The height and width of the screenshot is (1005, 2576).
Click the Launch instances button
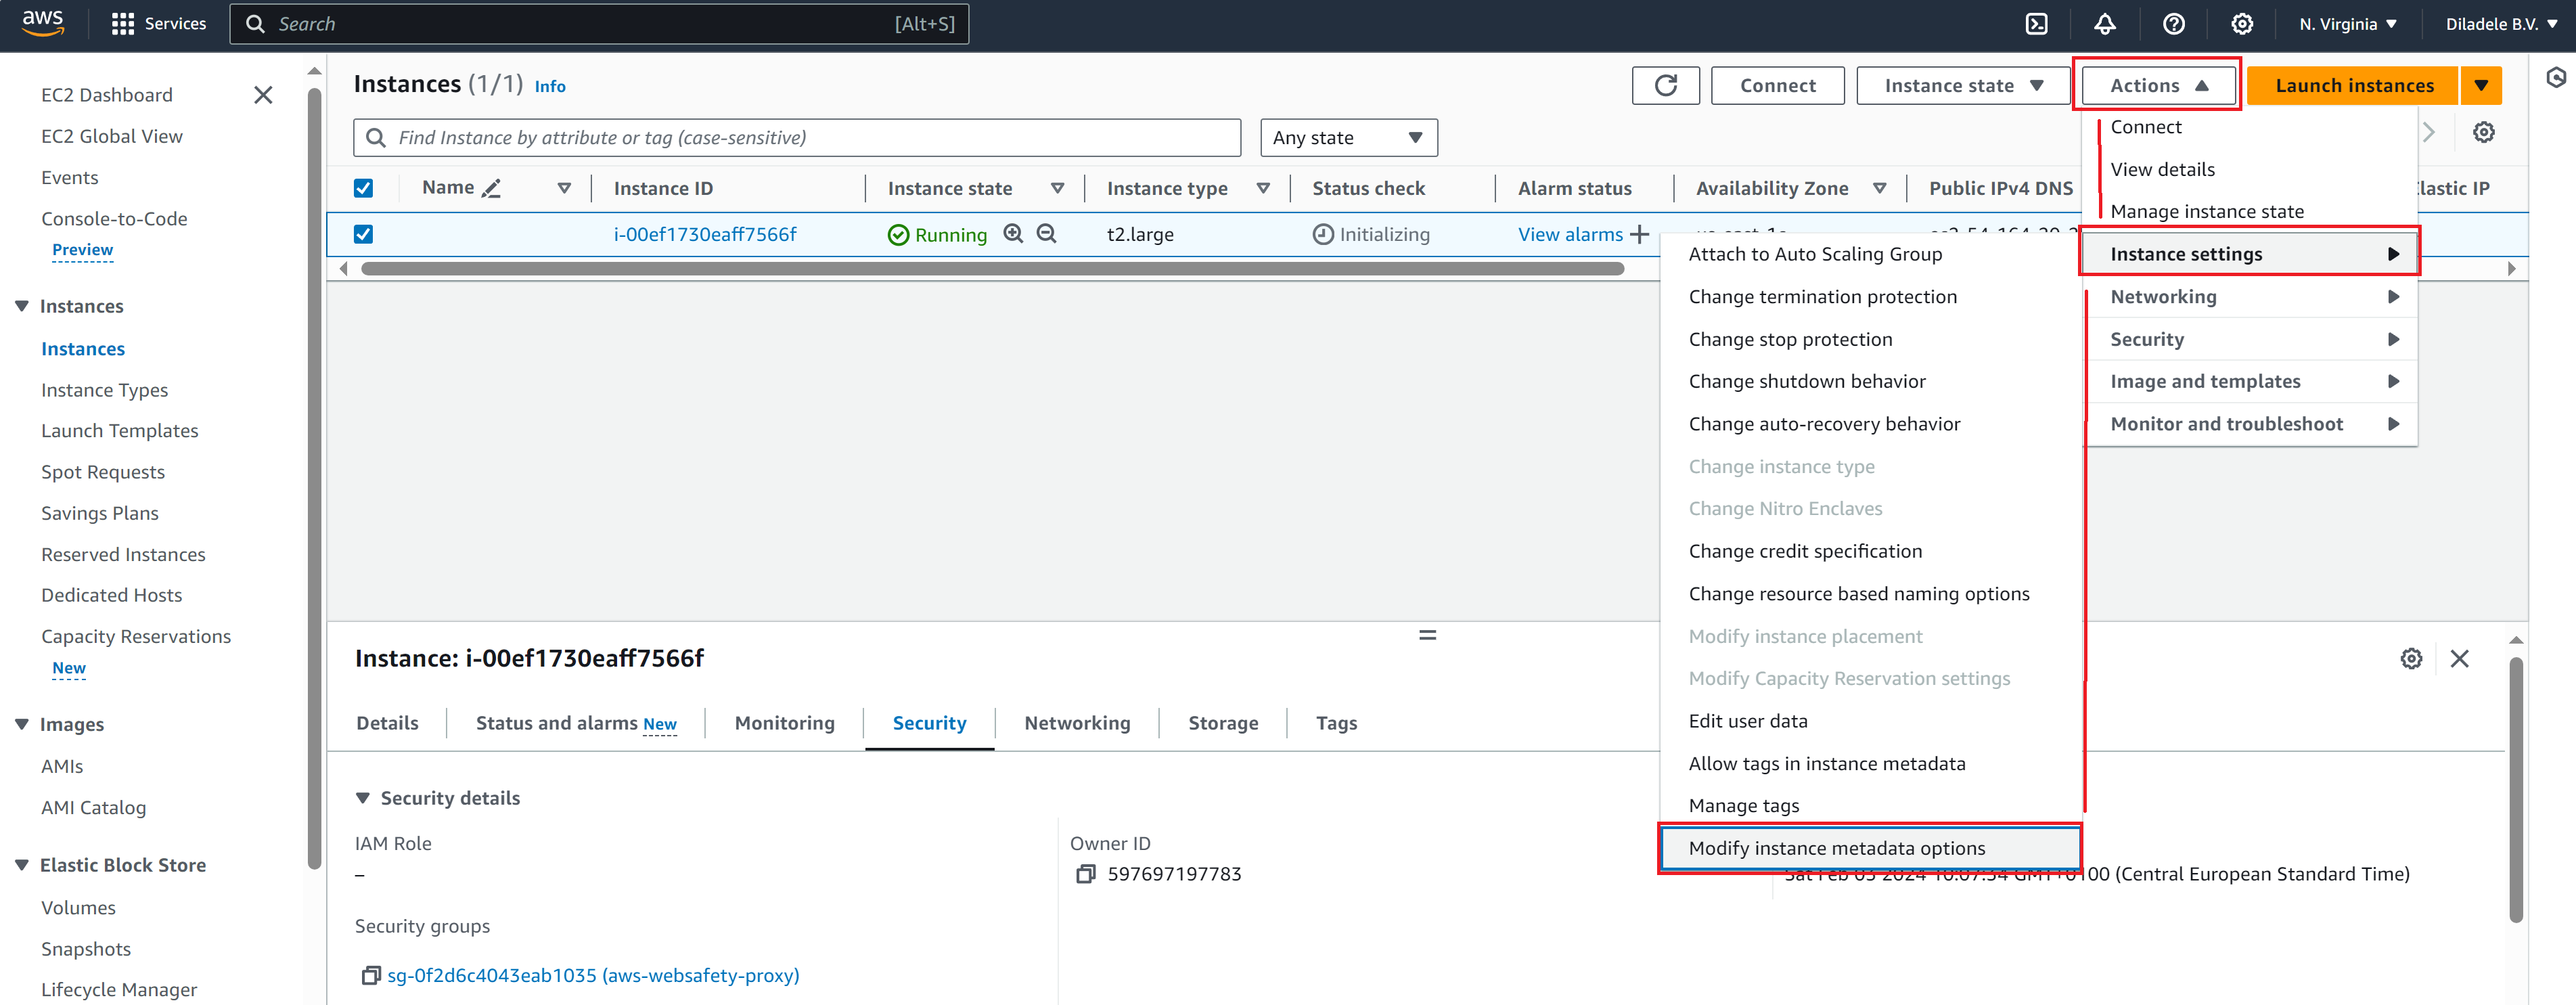tap(2354, 86)
